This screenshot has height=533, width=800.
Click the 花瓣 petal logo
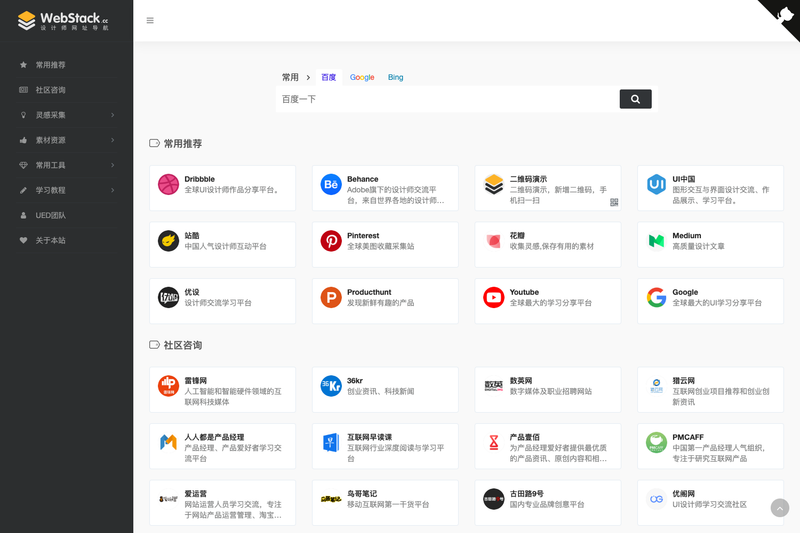point(493,241)
